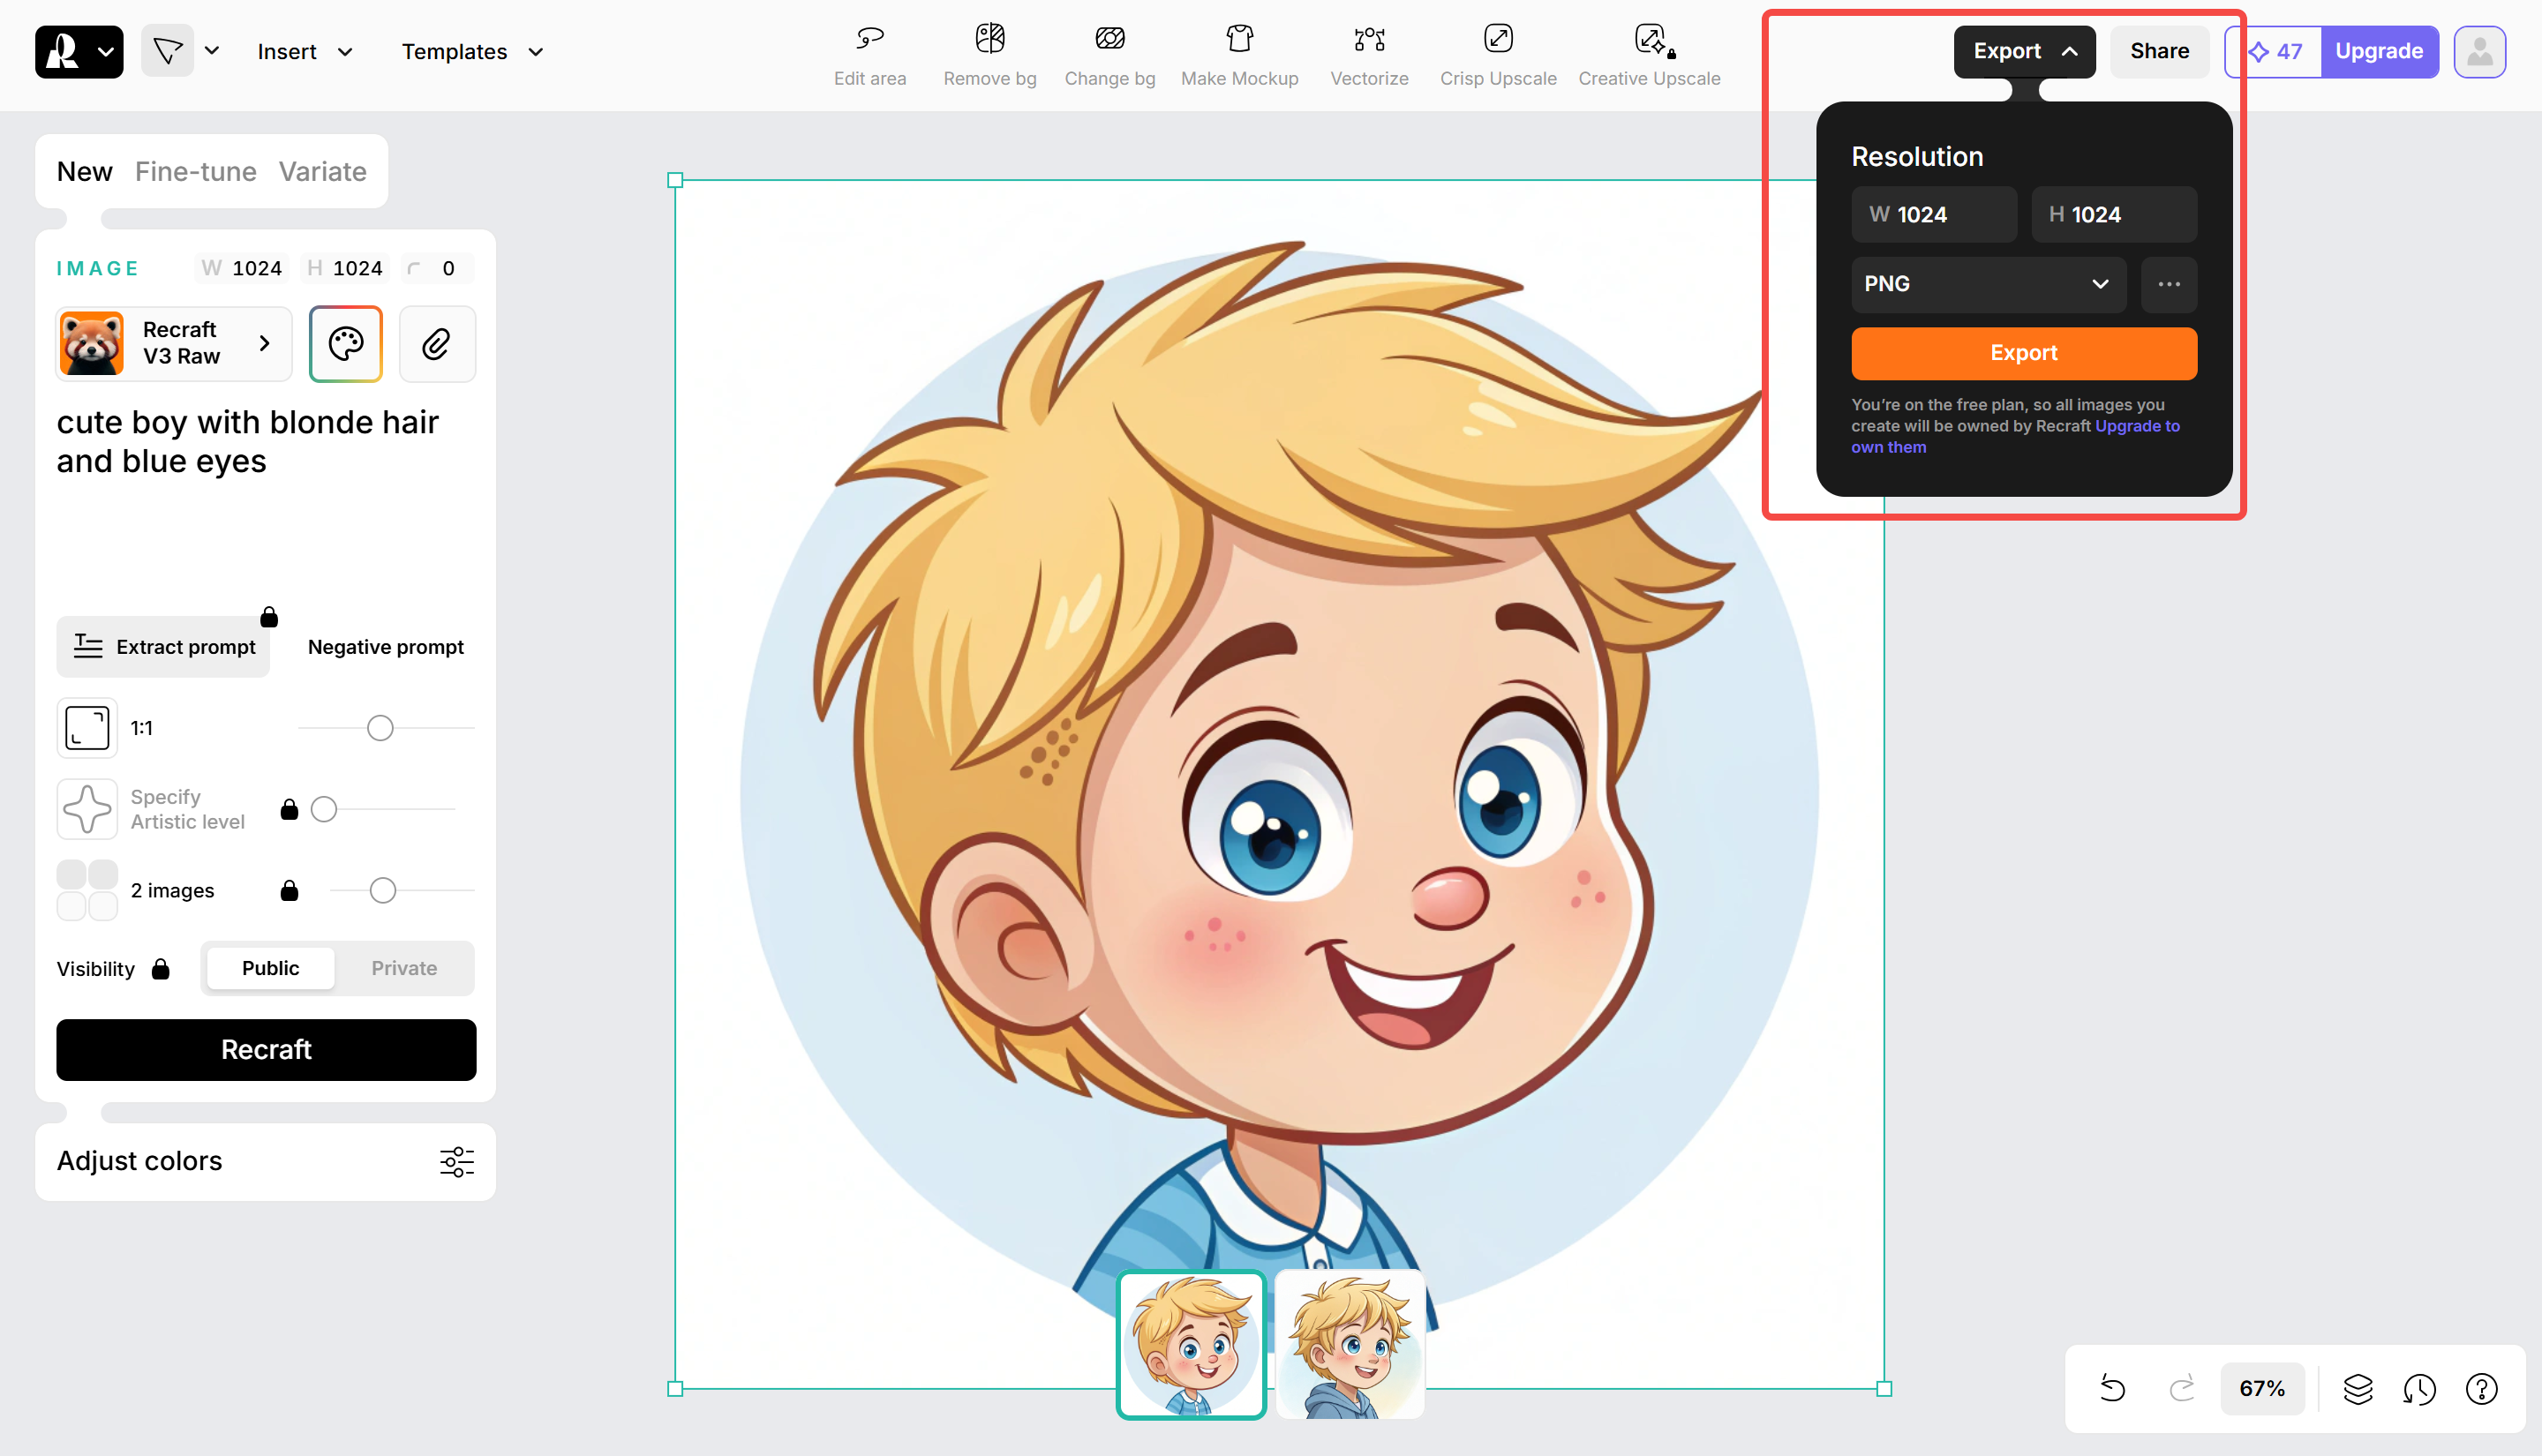Set visibility to Private

pyautogui.click(x=404, y=968)
